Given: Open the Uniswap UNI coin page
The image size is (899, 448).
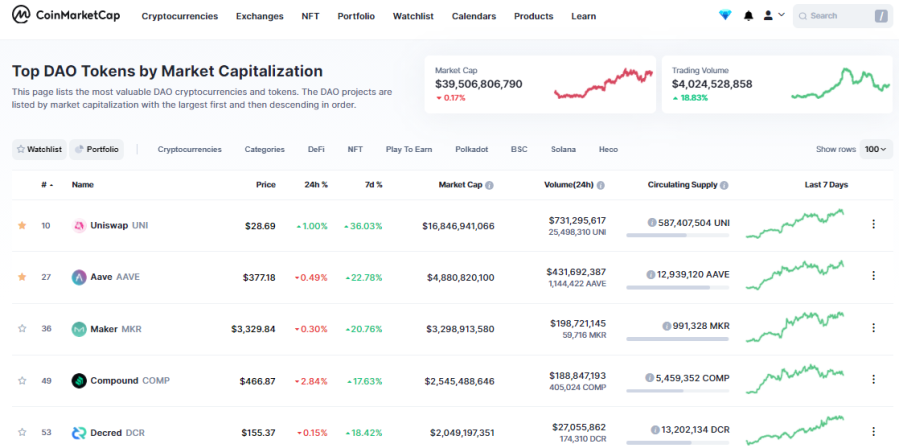Looking at the screenshot, I should pyautogui.click(x=119, y=225).
